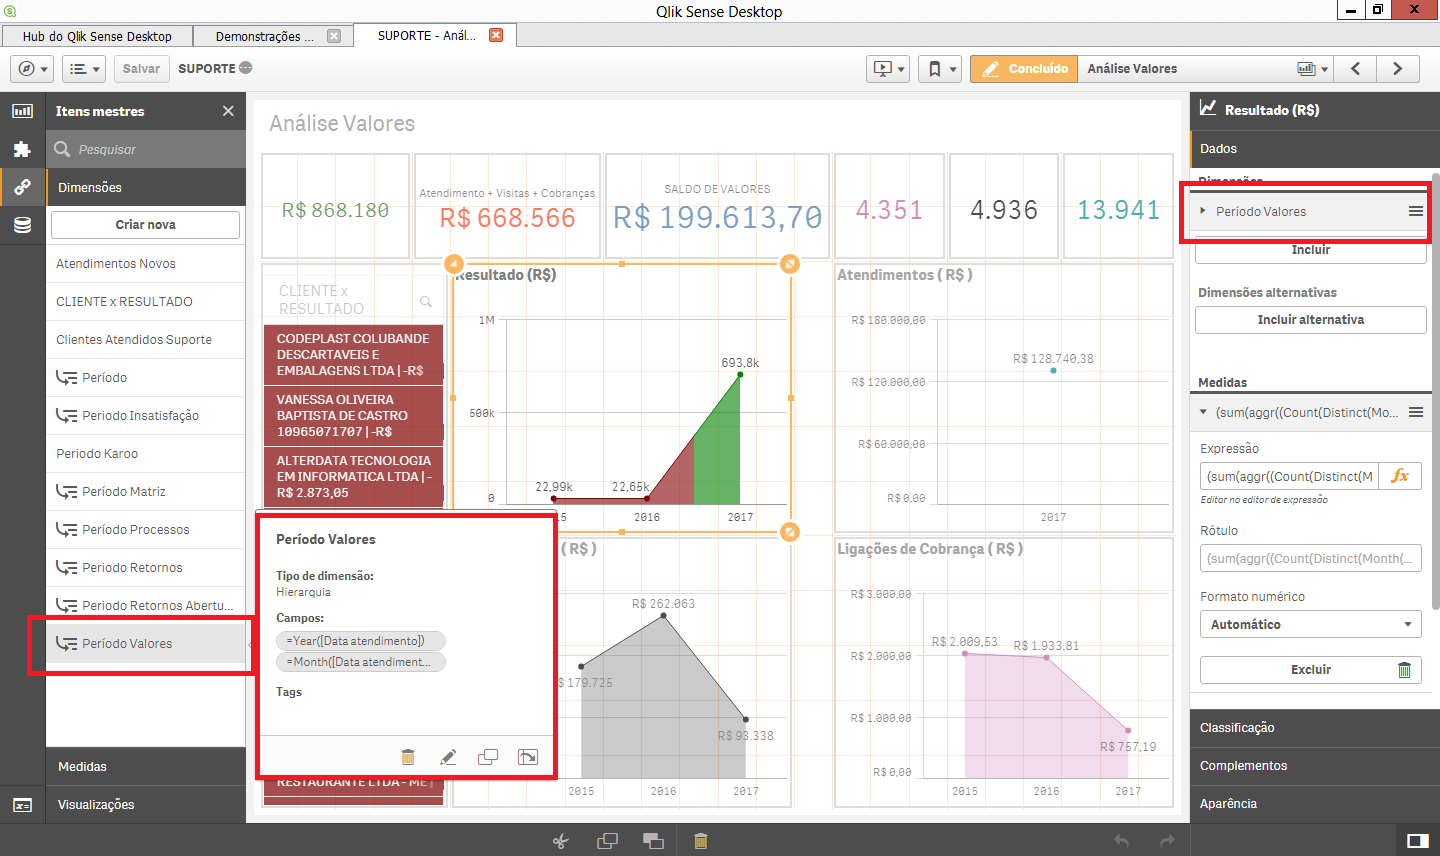
Task: Click the Incluir dimension button
Action: pos(1311,250)
